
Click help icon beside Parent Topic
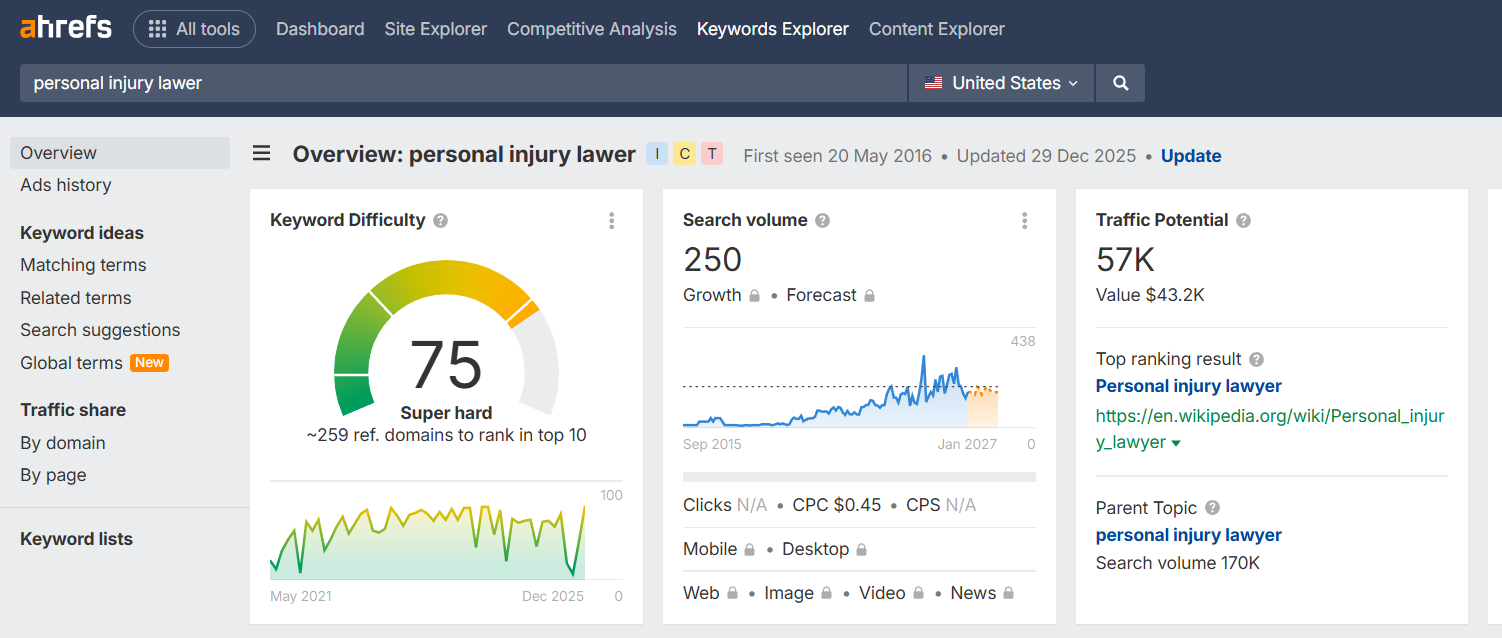pos(1213,508)
